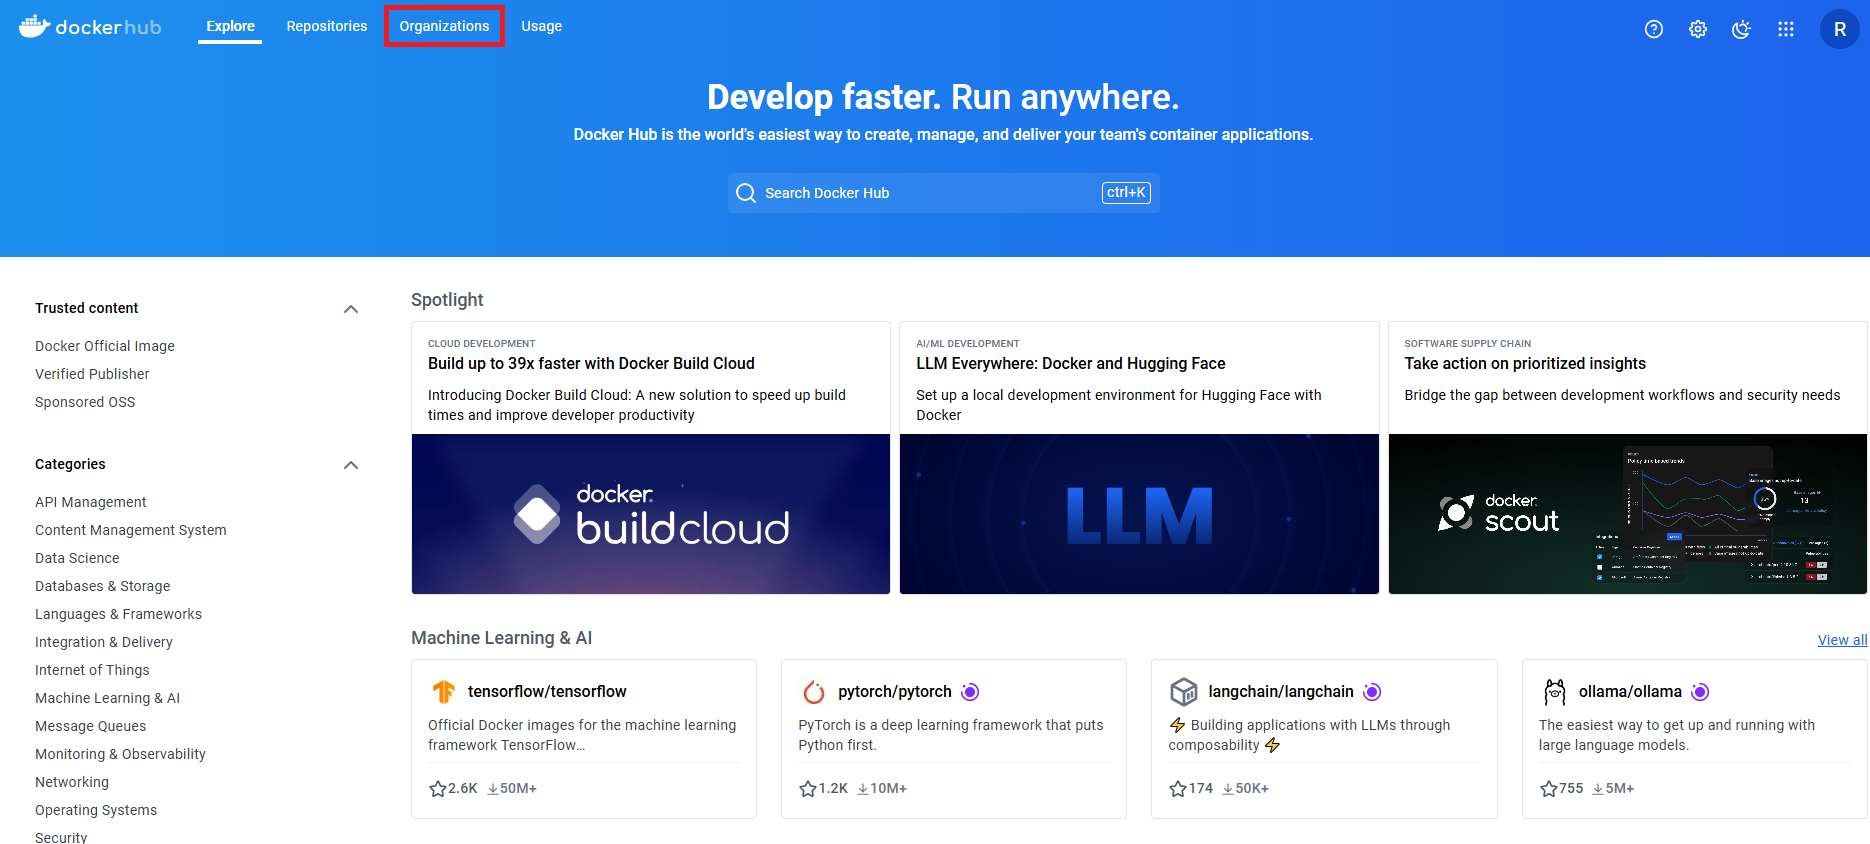
Task: Click pytorch sponsored OSS badge icon
Action: click(970, 692)
